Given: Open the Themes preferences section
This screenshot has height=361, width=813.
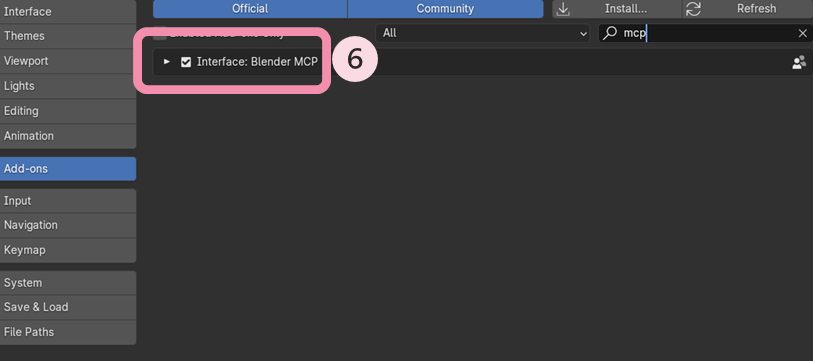Looking at the screenshot, I should pos(68,36).
